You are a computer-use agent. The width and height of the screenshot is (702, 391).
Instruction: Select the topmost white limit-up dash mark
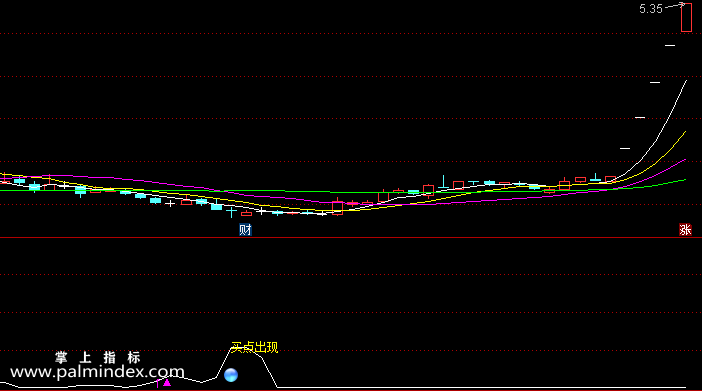click(x=670, y=45)
